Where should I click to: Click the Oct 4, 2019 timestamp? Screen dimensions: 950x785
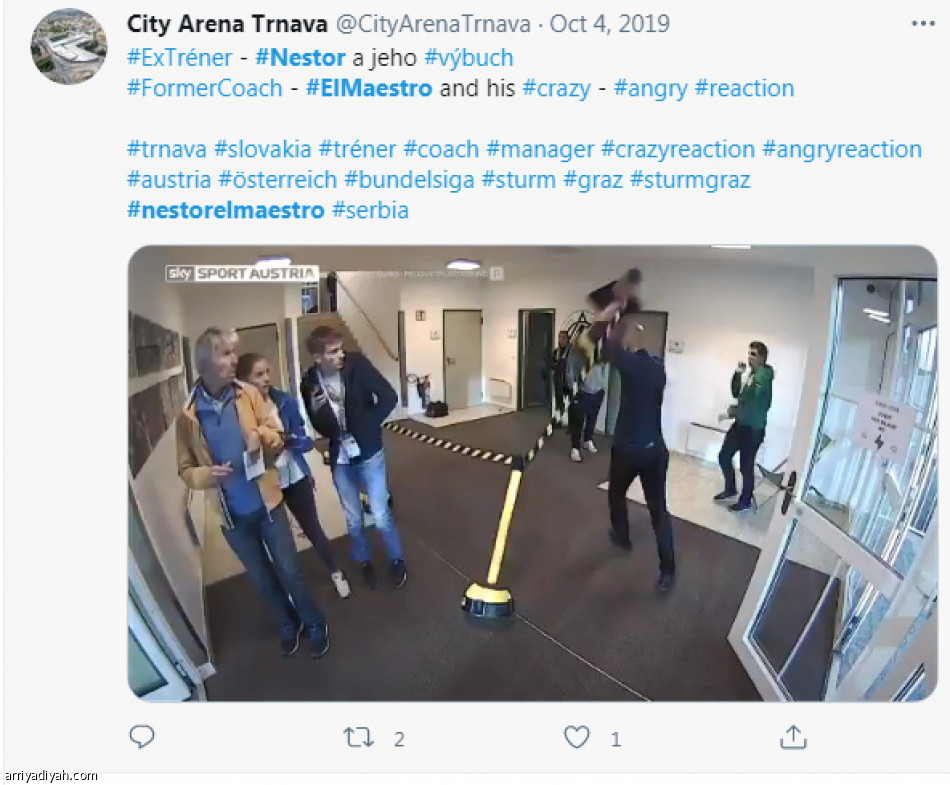(x=610, y=24)
